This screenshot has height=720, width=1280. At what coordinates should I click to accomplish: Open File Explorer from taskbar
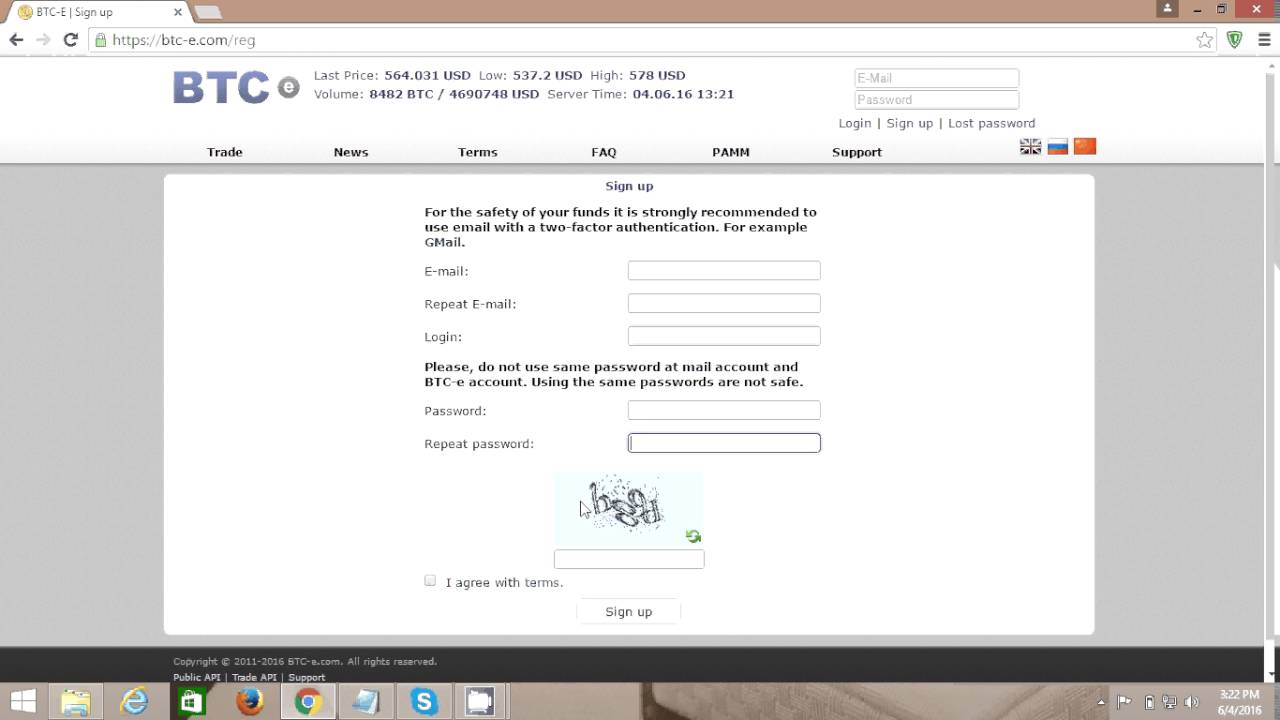point(76,702)
